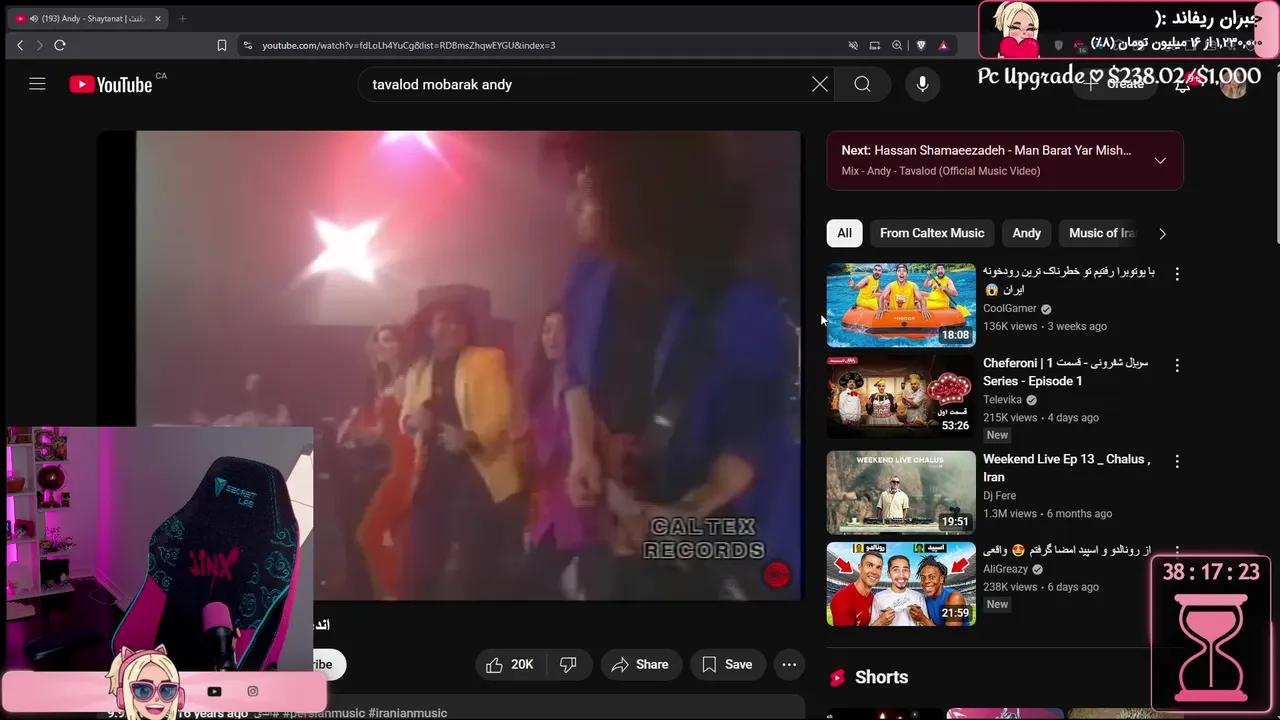Open a new browser tab
The height and width of the screenshot is (720, 1280).
pos(182,18)
